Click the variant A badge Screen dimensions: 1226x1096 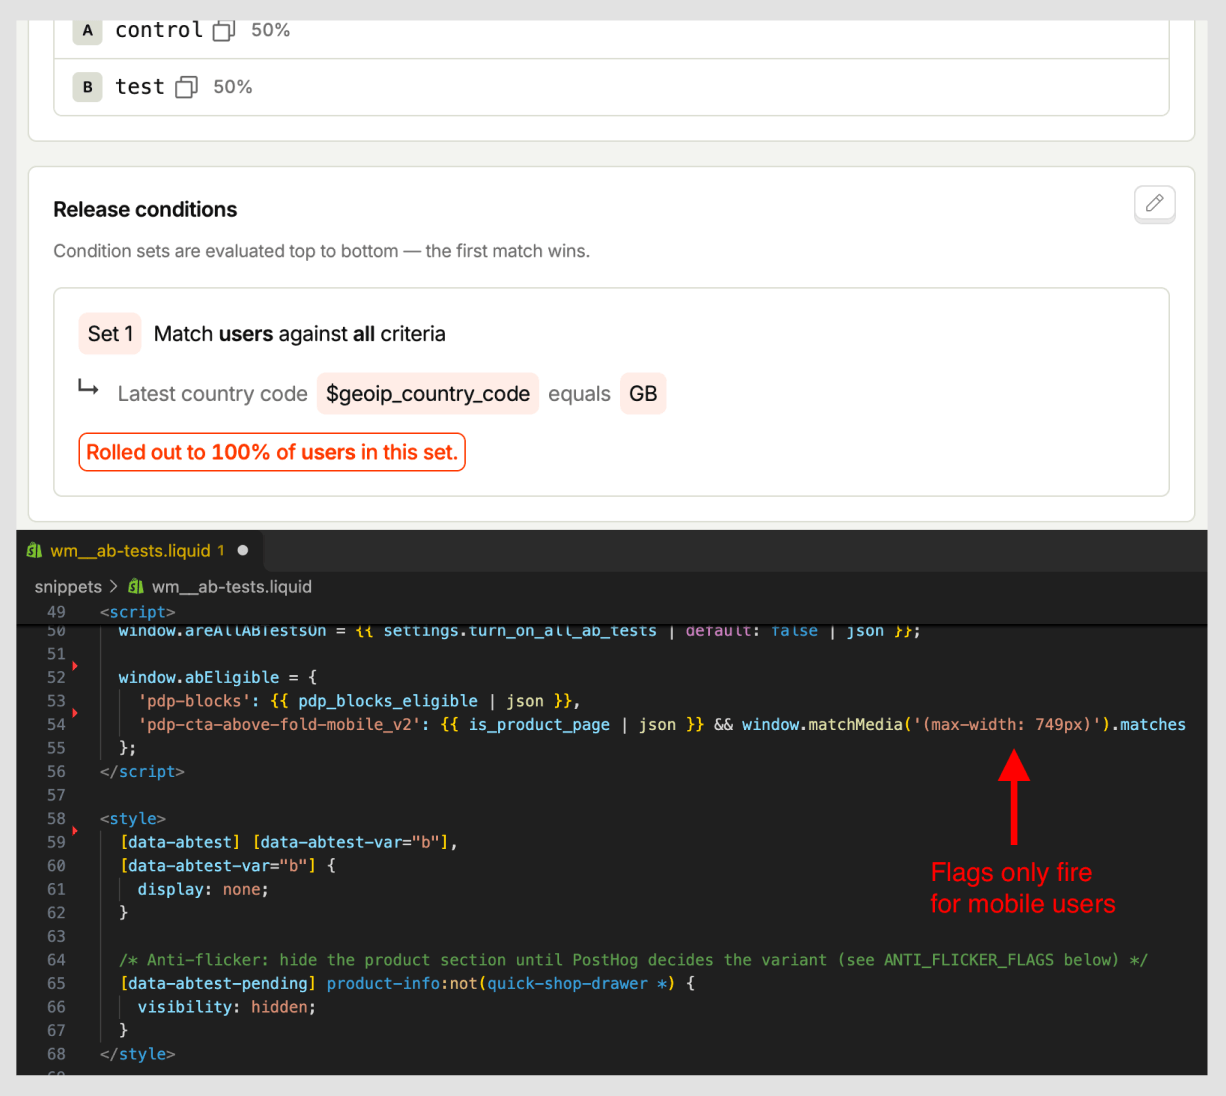88,30
